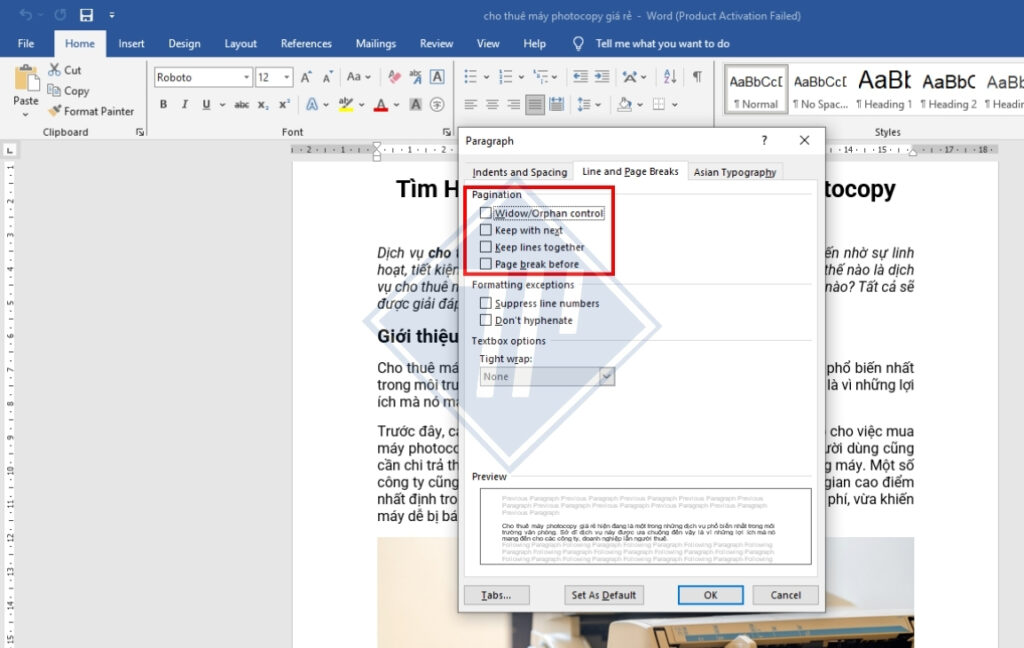This screenshot has width=1024, height=648.
Task: Click the Text Effects glowing A icon
Action: coord(312,105)
